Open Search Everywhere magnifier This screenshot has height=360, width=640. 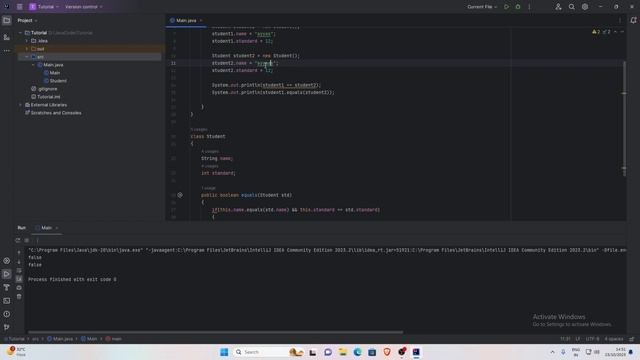[x=571, y=7]
